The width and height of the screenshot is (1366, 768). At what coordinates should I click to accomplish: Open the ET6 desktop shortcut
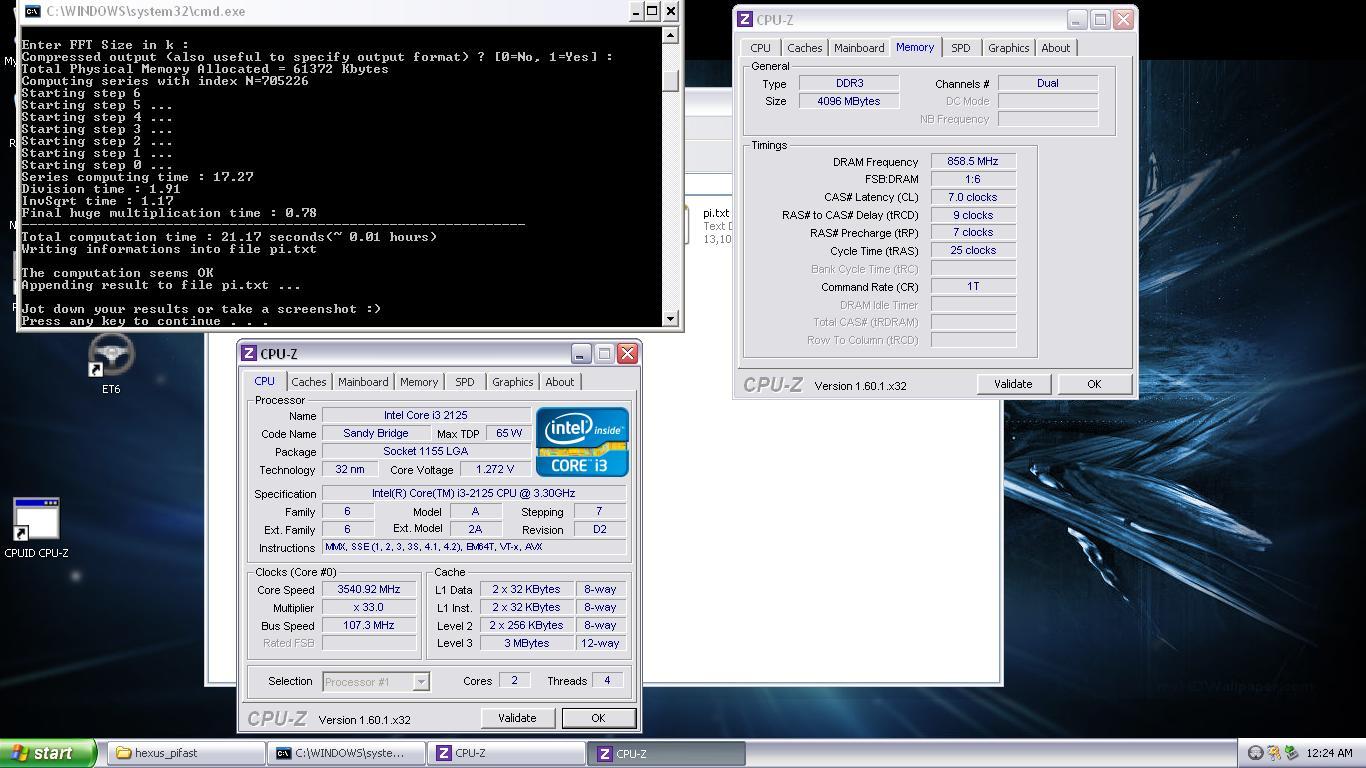point(111,364)
